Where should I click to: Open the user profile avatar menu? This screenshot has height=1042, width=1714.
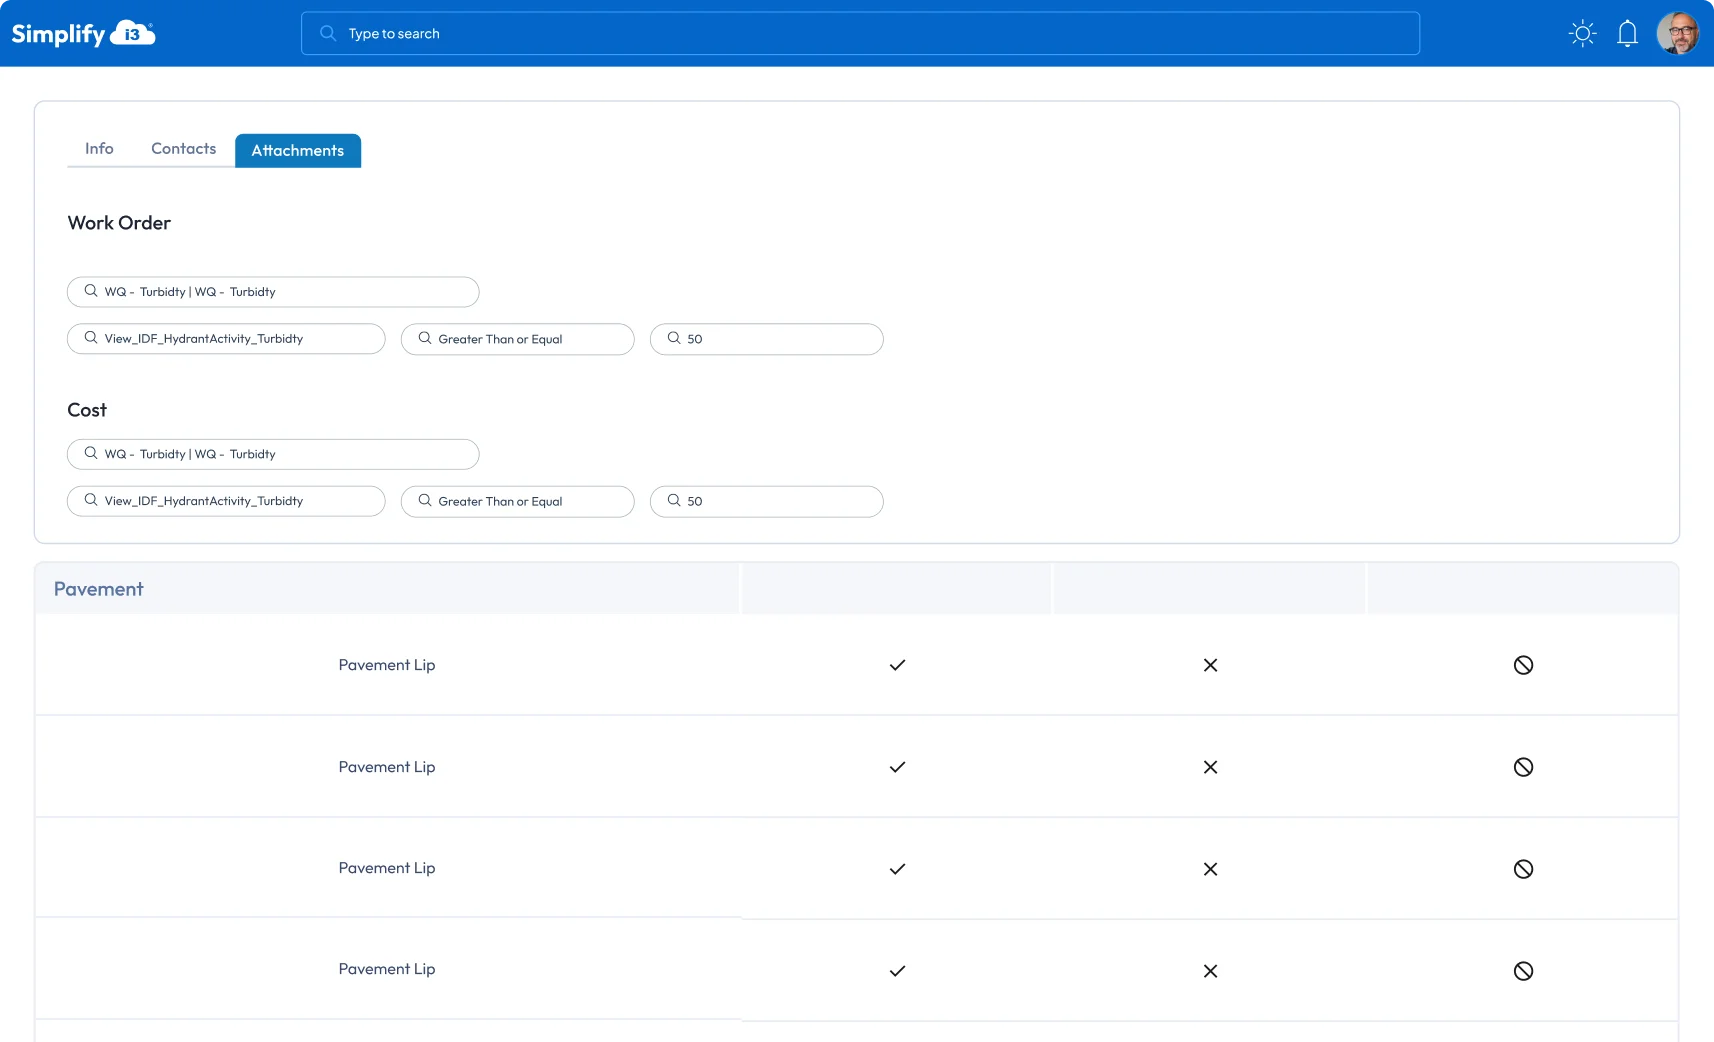pyautogui.click(x=1677, y=34)
